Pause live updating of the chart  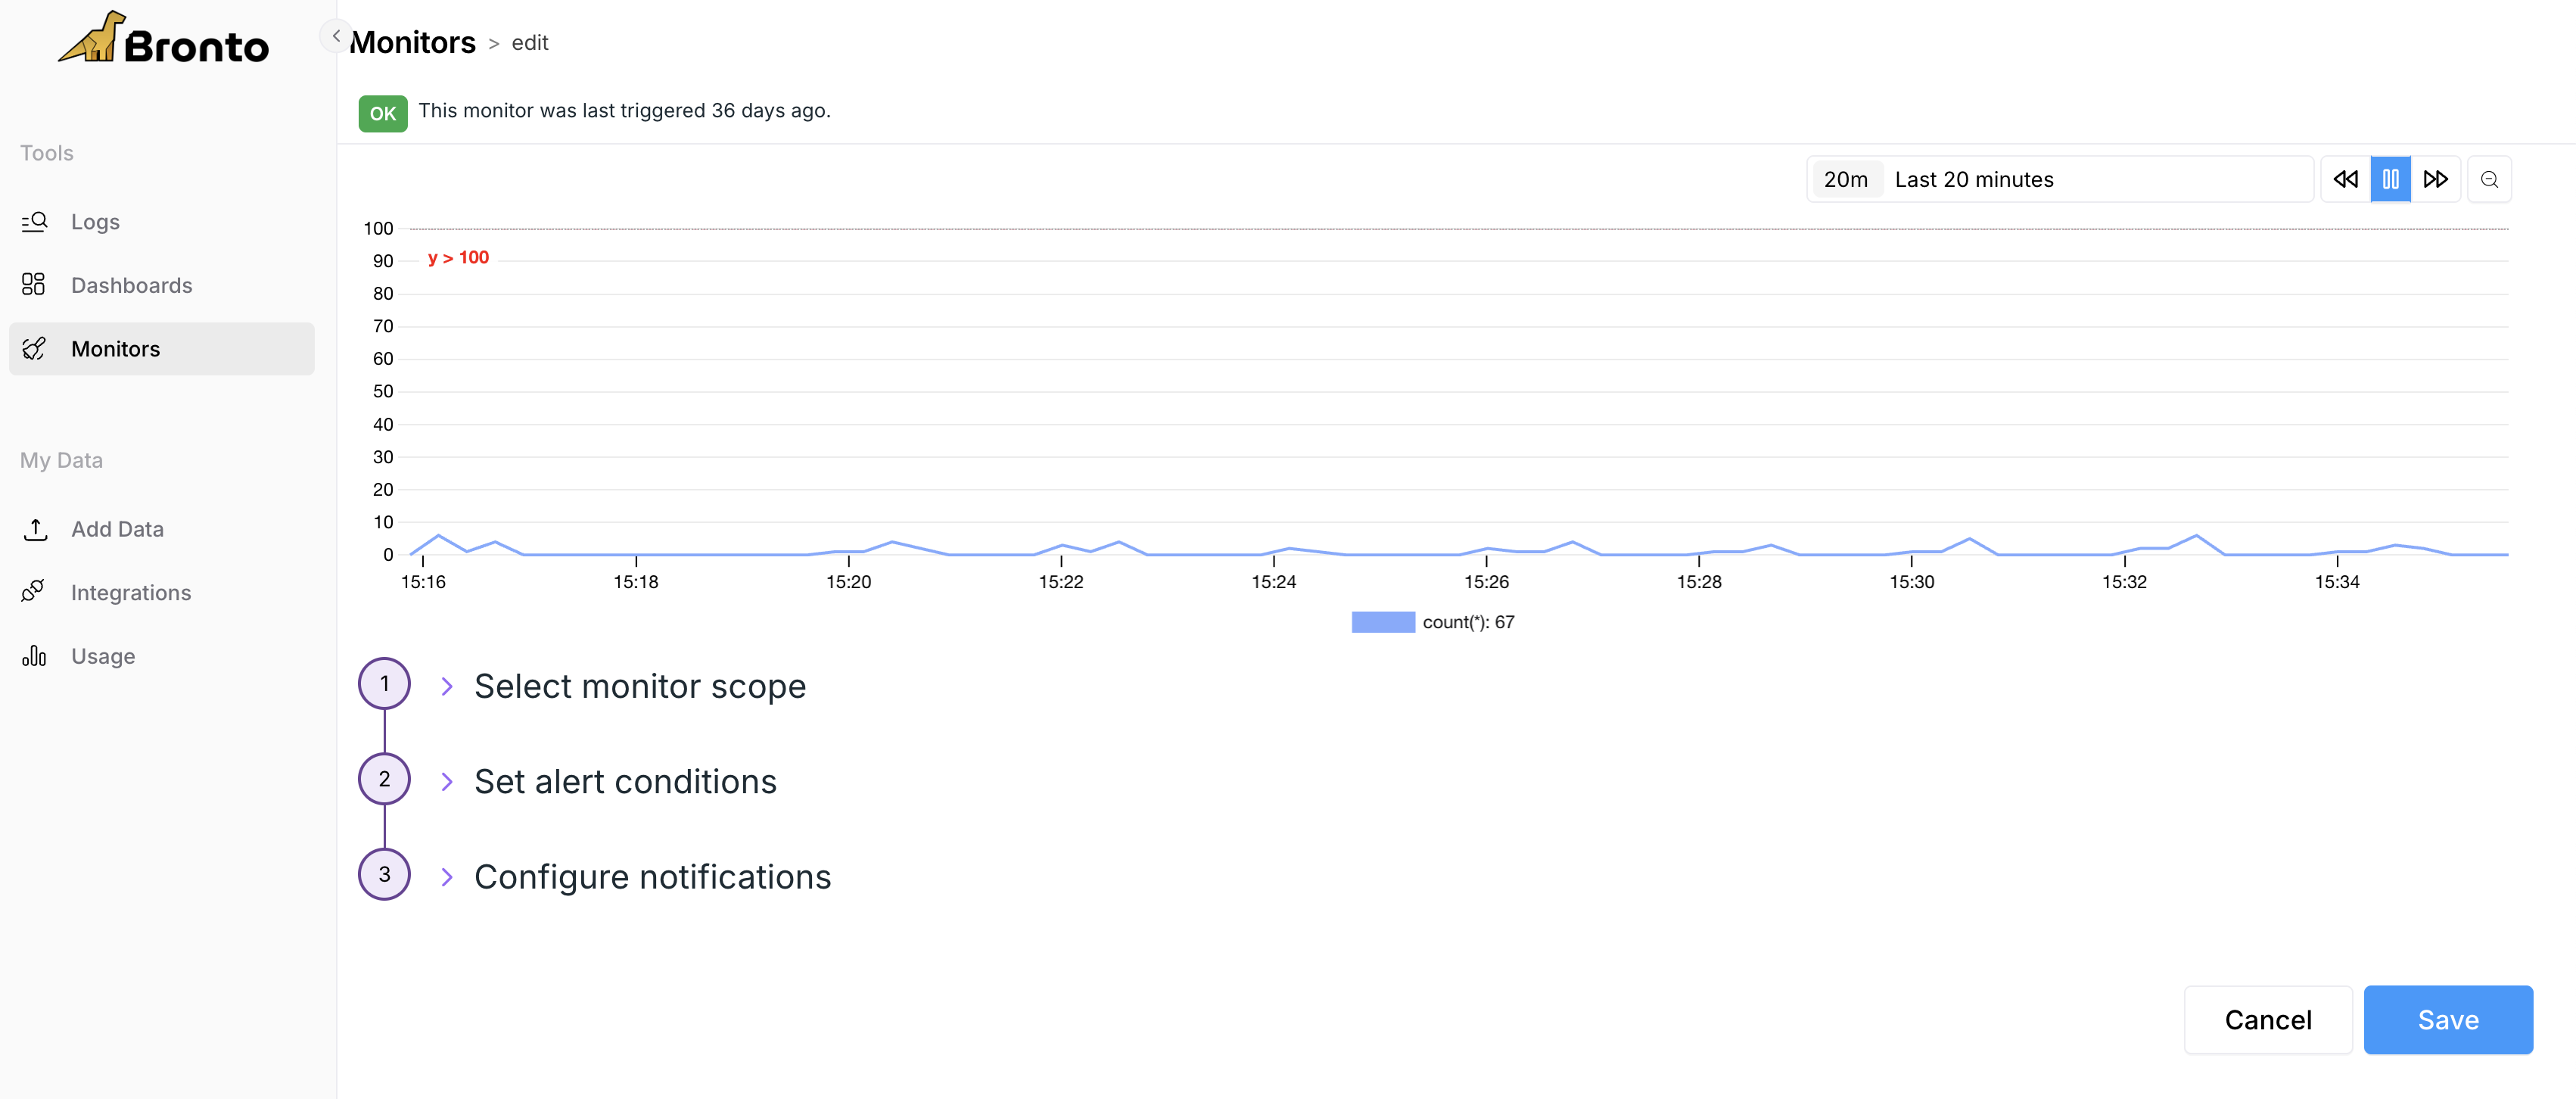pyautogui.click(x=2390, y=180)
